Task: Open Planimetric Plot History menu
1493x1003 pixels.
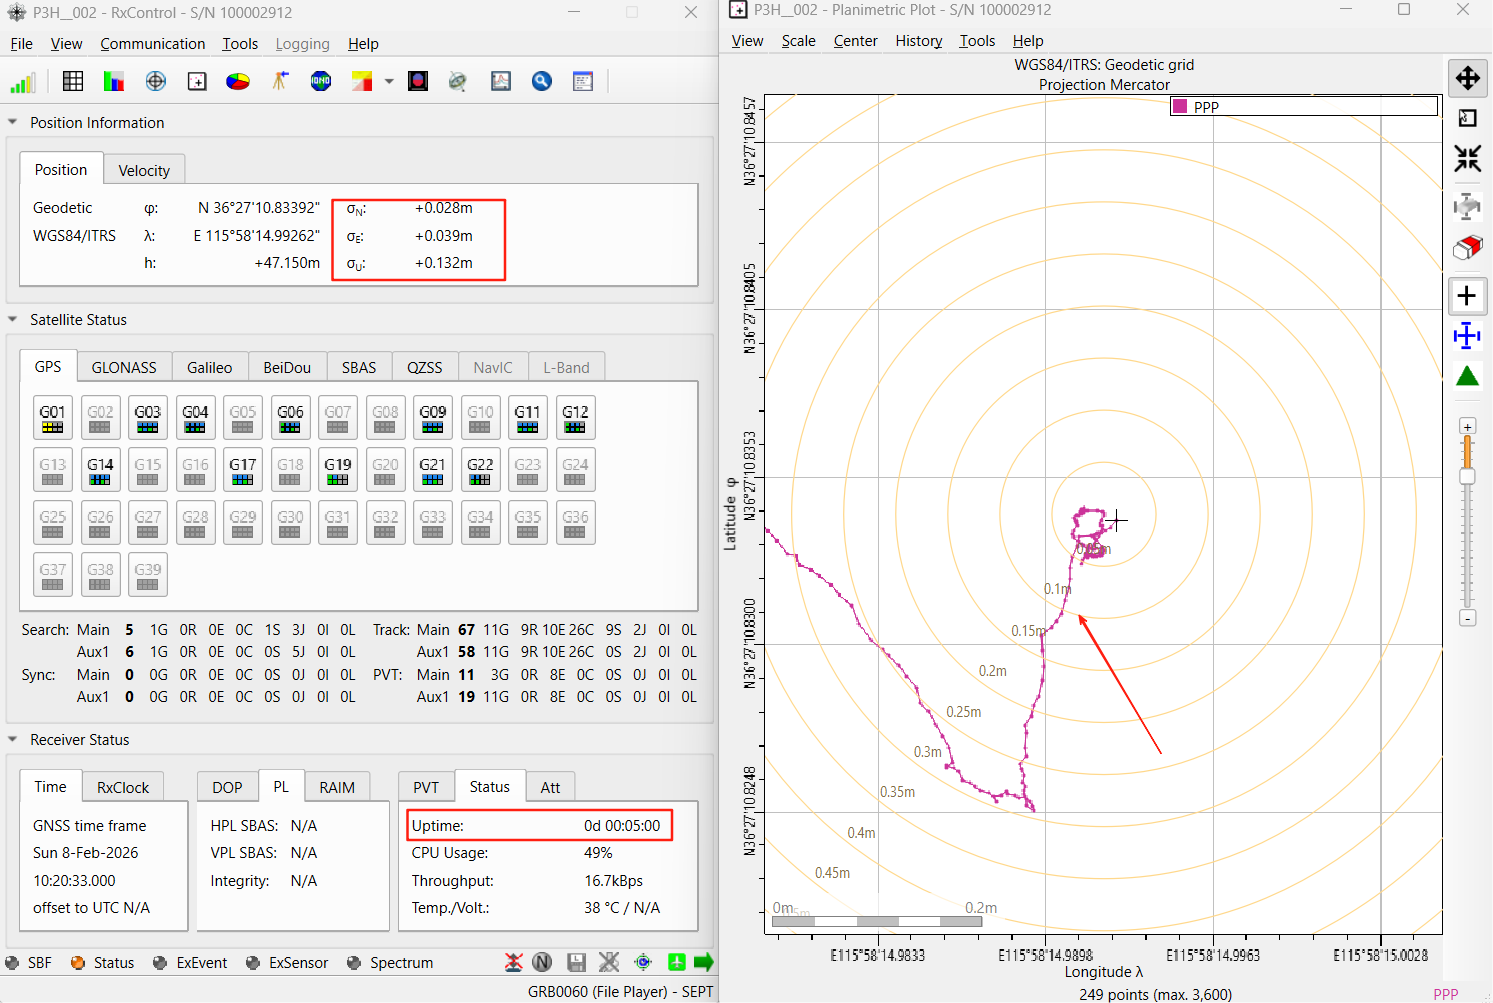Action: pyautogui.click(x=919, y=41)
